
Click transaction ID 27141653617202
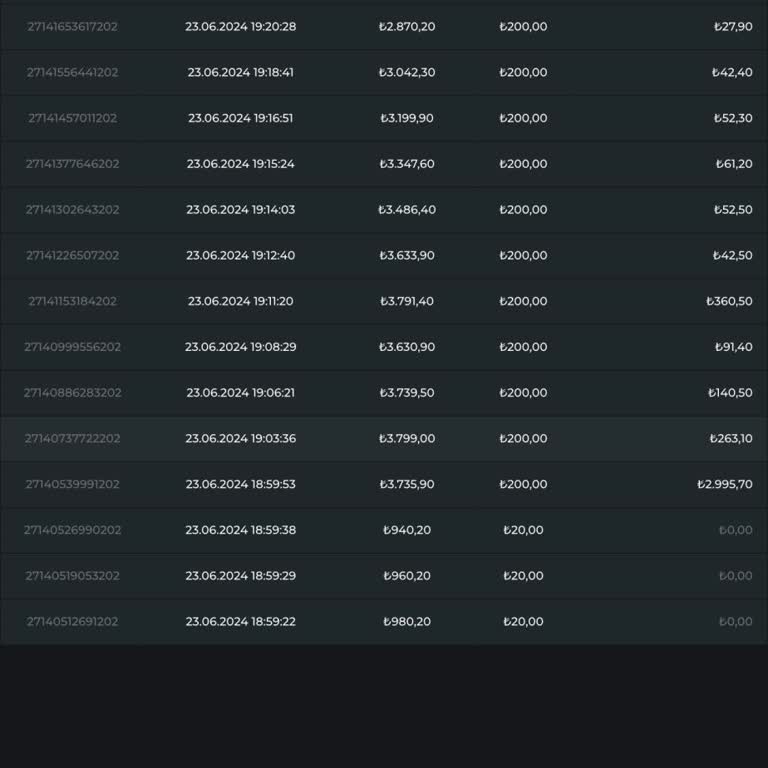coord(72,27)
